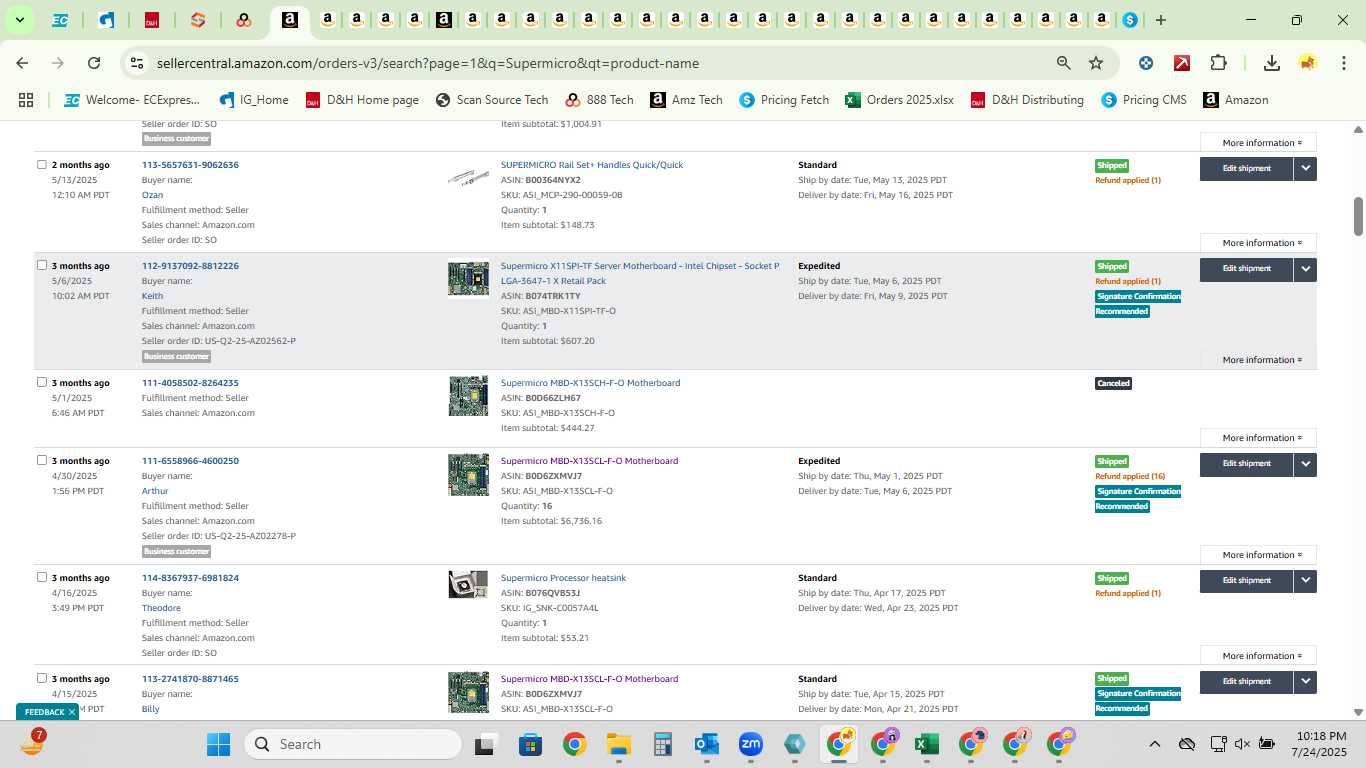1366x768 pixels.
Task: Select checkbox for order 111-4058502-8264235
Action: pos(42,383)
